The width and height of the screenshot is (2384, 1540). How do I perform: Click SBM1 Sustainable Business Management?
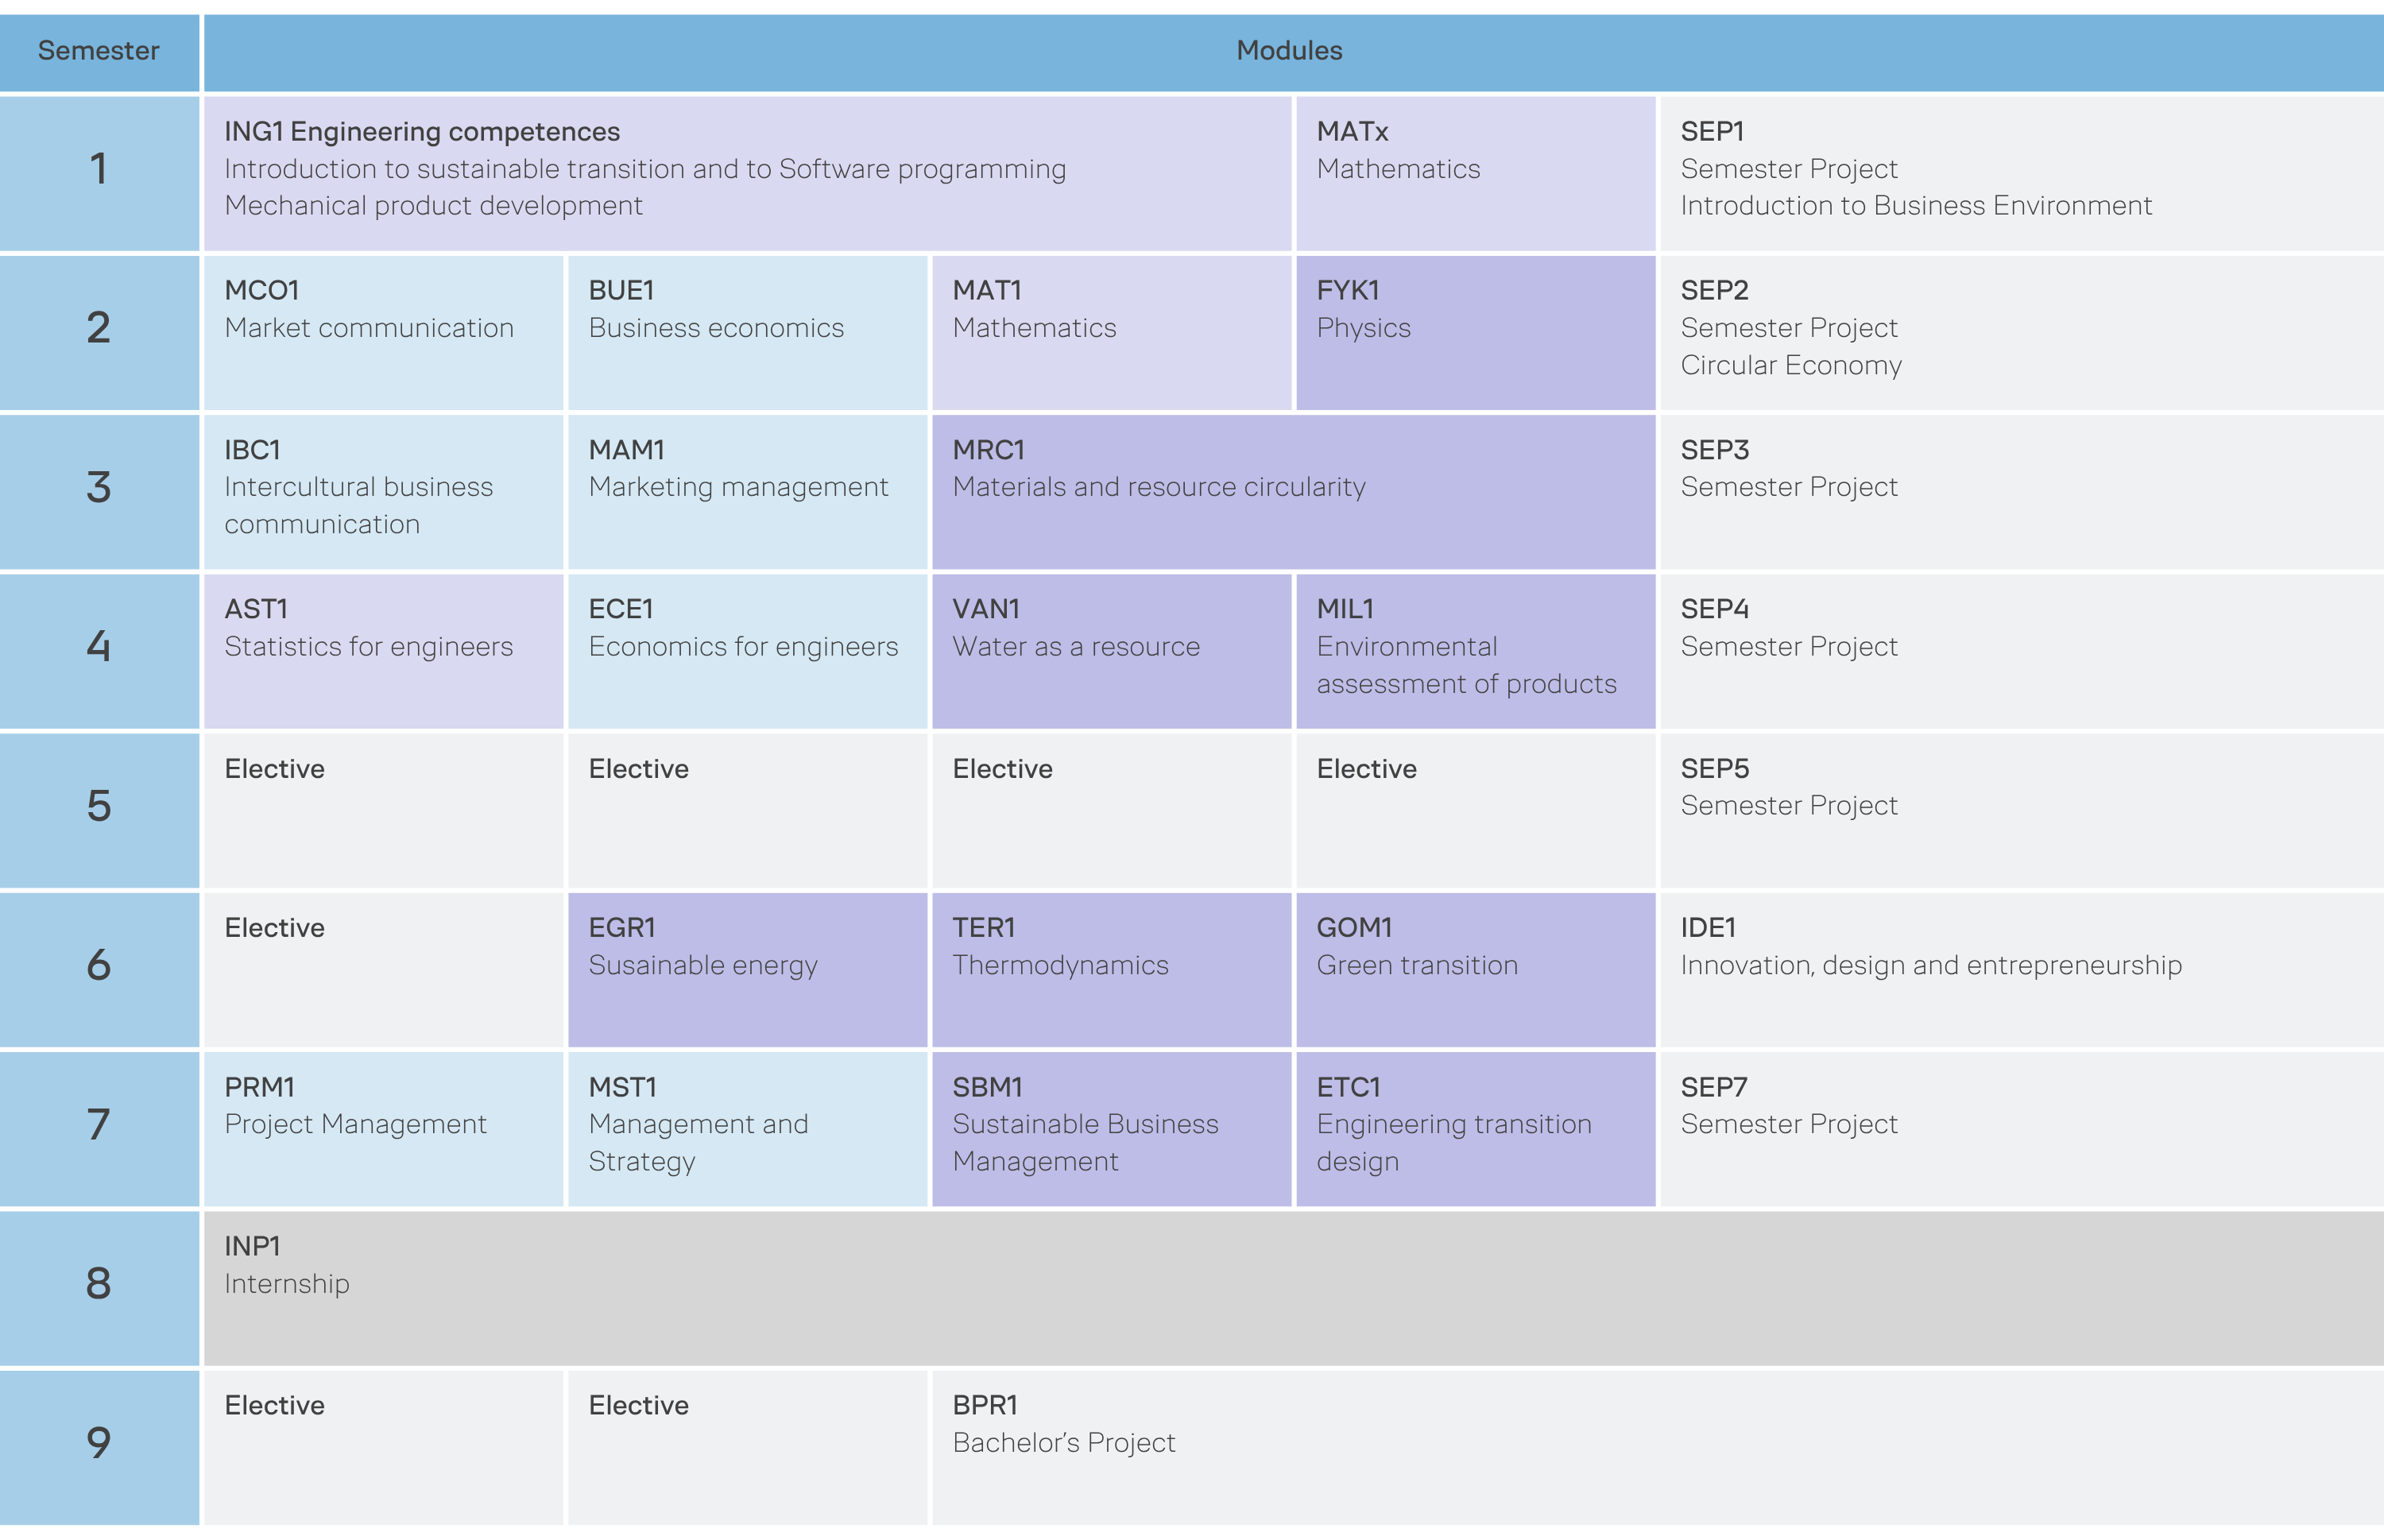1111,1129
